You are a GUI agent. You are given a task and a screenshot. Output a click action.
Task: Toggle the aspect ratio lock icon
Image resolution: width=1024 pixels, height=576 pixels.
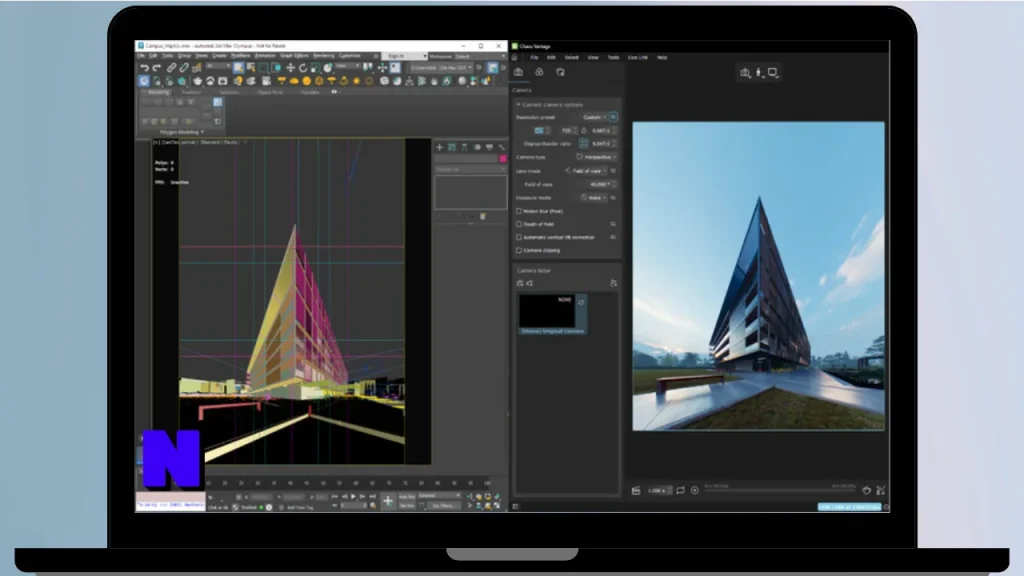coord(584,131)
